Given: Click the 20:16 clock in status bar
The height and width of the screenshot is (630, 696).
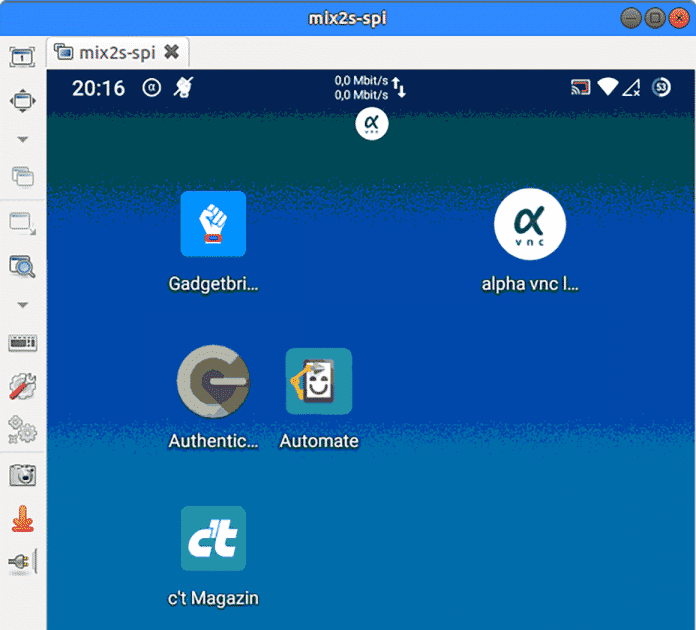Looking at the screenshot, I should [x=99, y=88].
